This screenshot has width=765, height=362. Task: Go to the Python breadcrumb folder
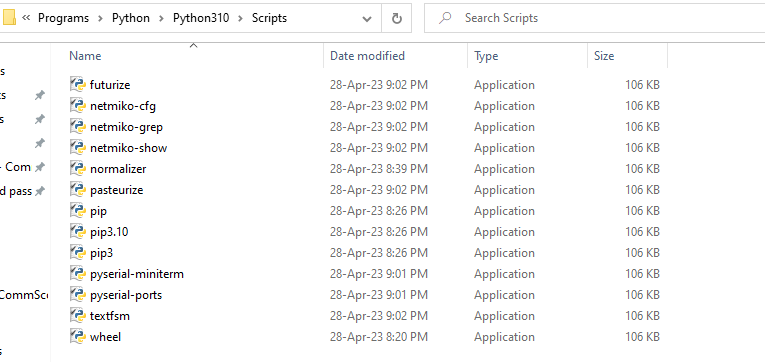[131, 18]
